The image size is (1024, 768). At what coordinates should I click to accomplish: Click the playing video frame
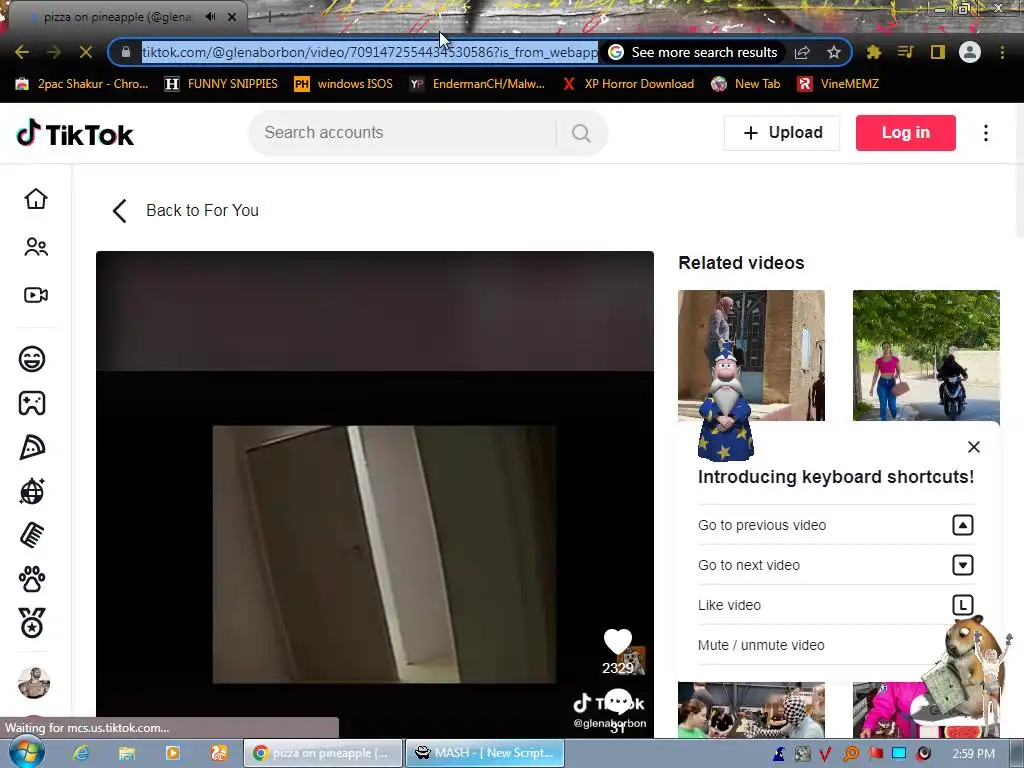click(x=374, y=494)
